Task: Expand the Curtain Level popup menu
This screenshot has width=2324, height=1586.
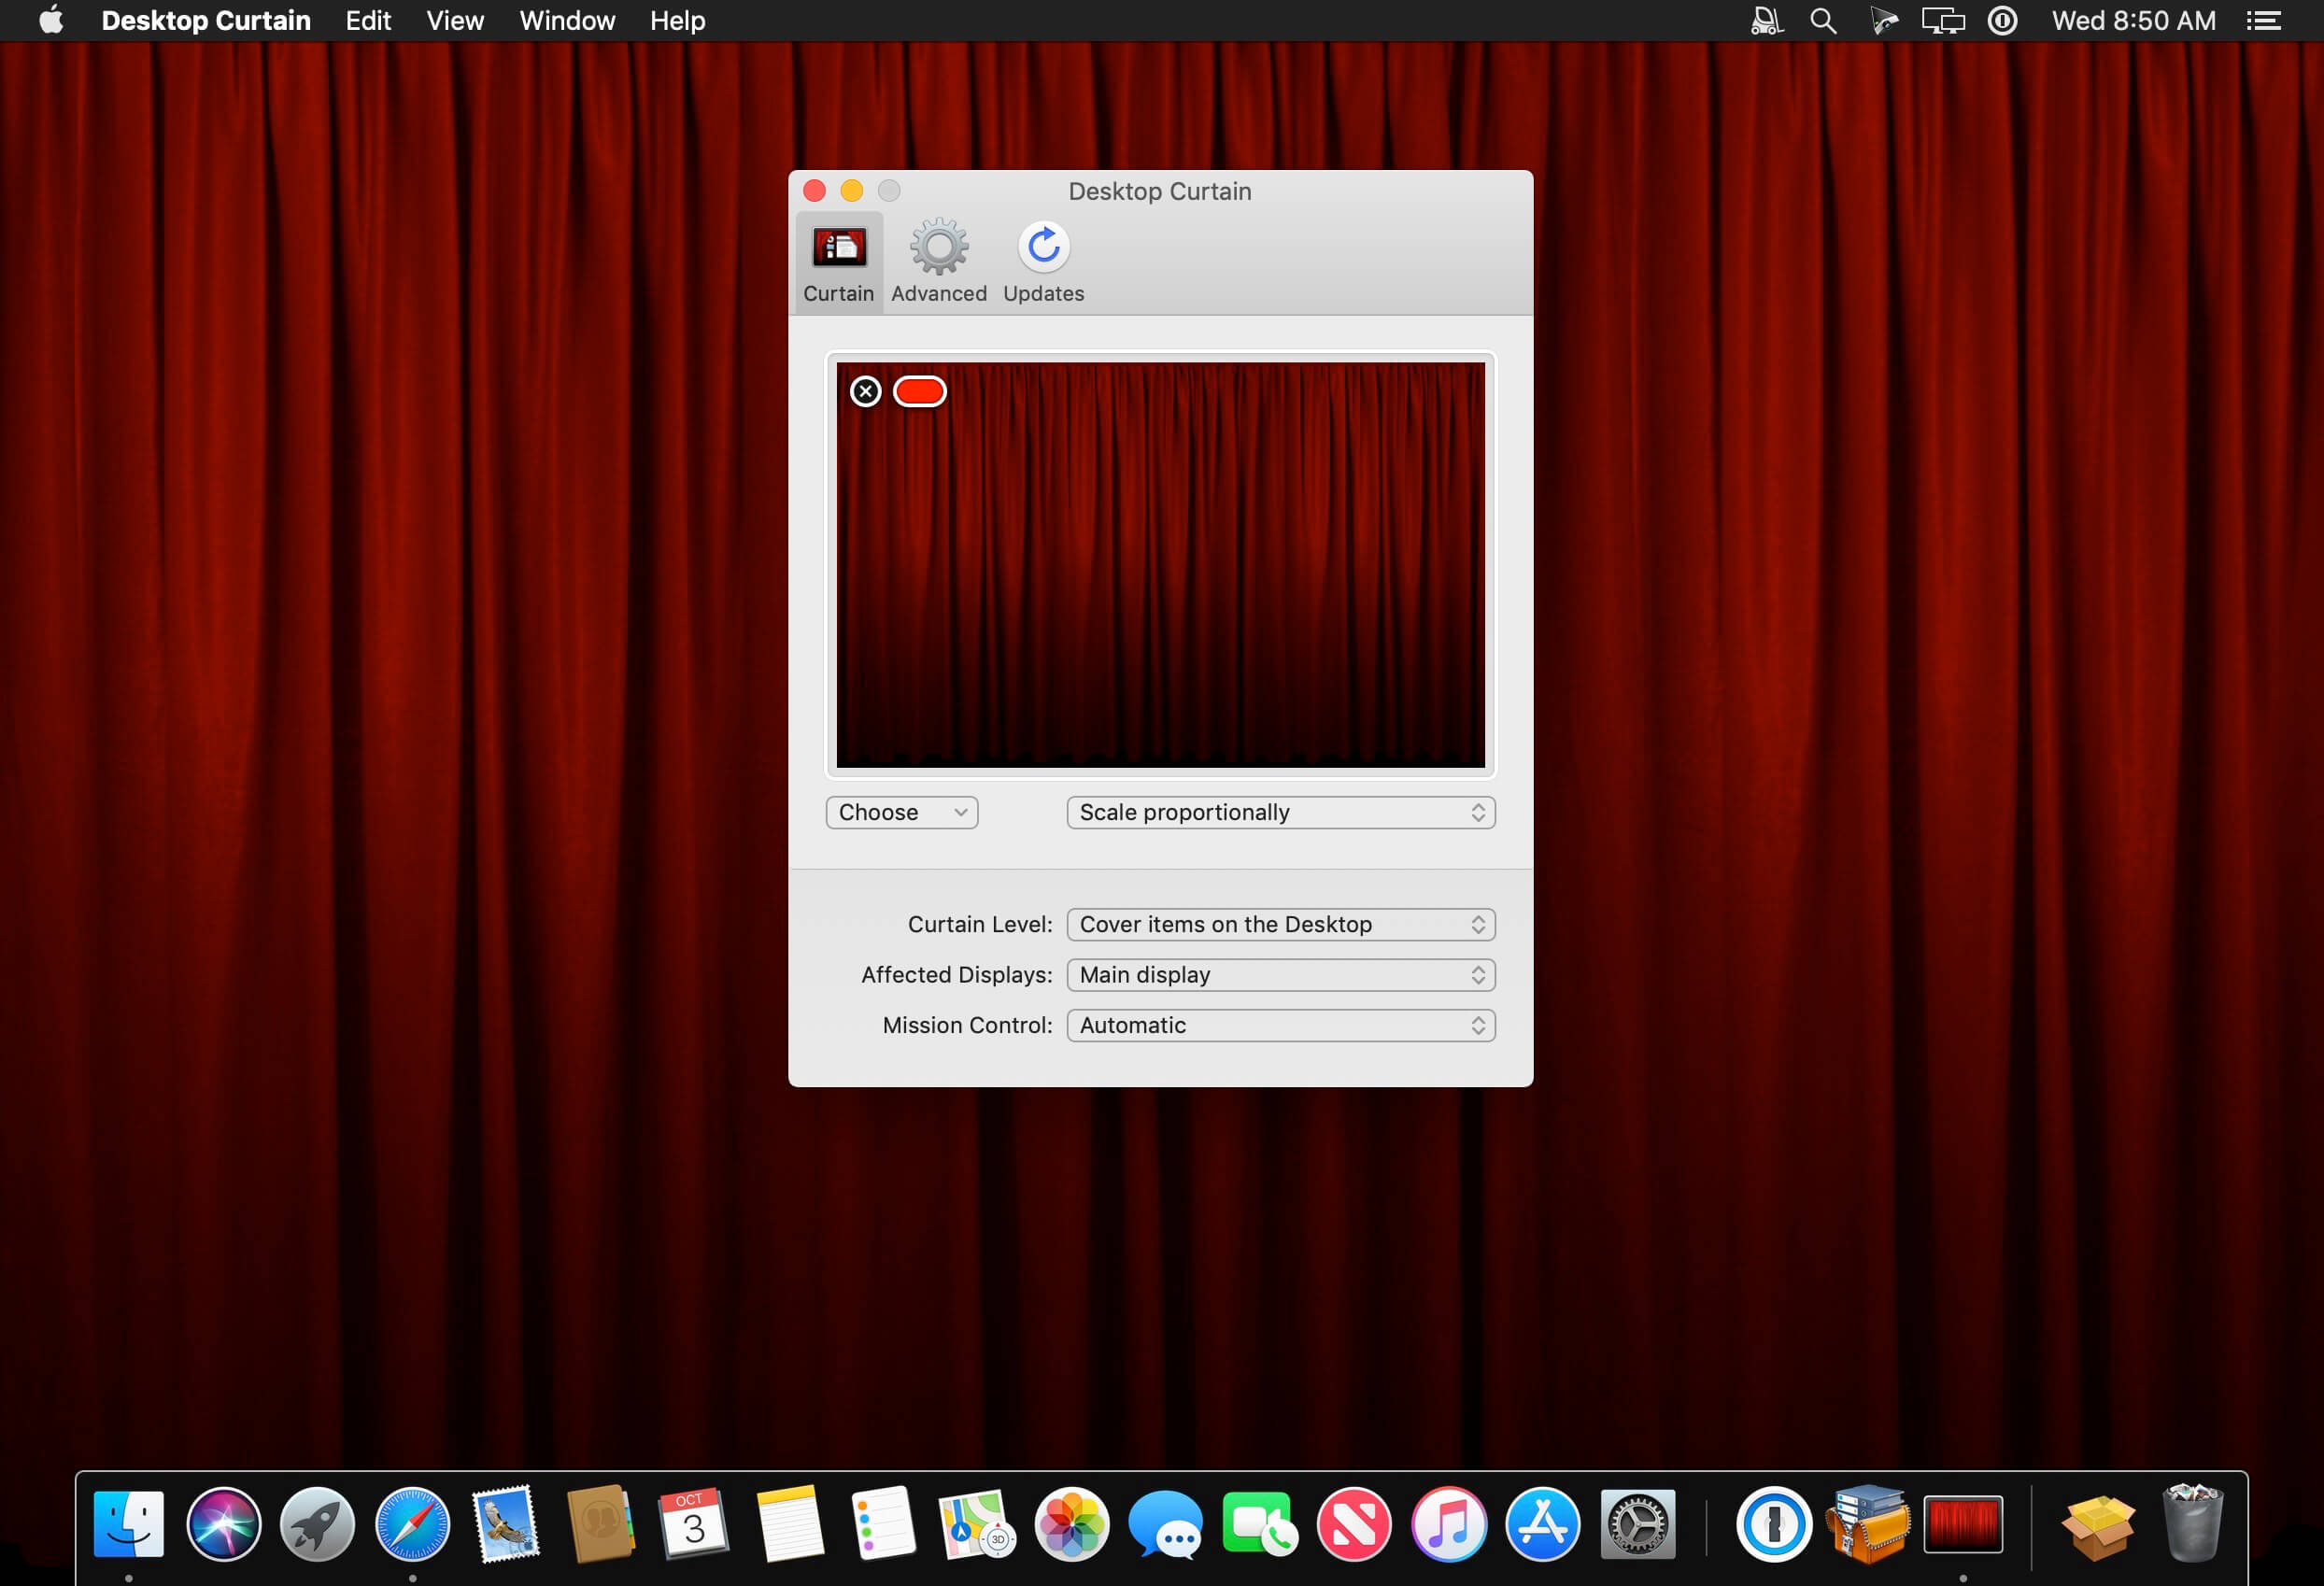Action: click(1280, 924)
